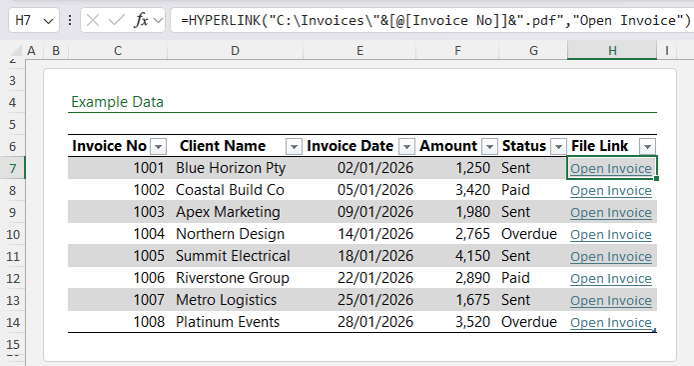Click the Client Name header text
The height and width of the screenshot is (366, 694).
click(x=223, y=146)
